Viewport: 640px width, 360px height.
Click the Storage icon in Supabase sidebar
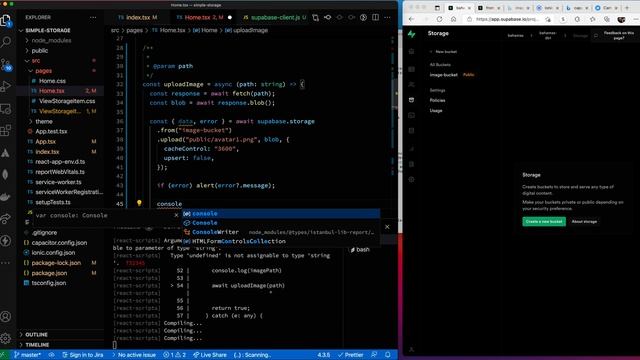[411, 100]
